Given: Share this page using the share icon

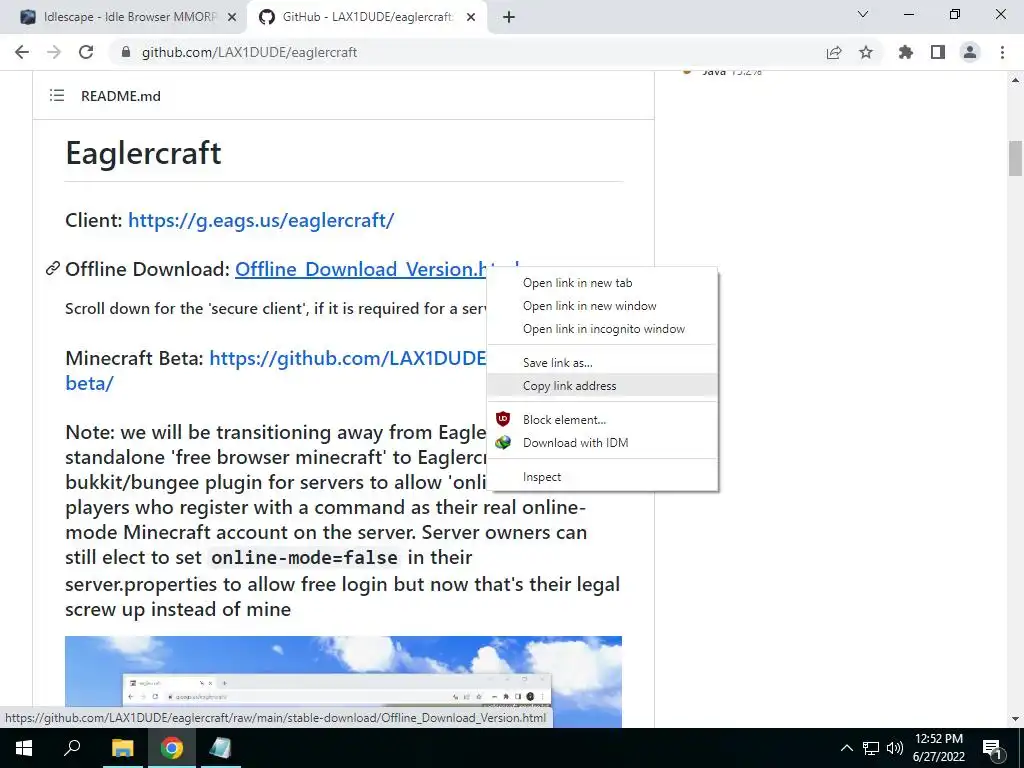Looking at the screenshot, I should click(x=834, y=52).
